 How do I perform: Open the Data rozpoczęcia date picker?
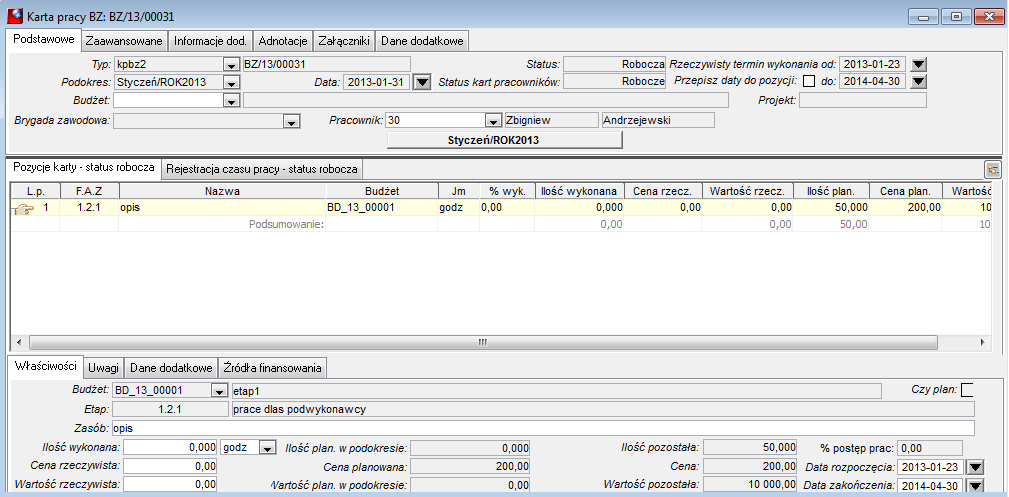click(x=976, y=467)
